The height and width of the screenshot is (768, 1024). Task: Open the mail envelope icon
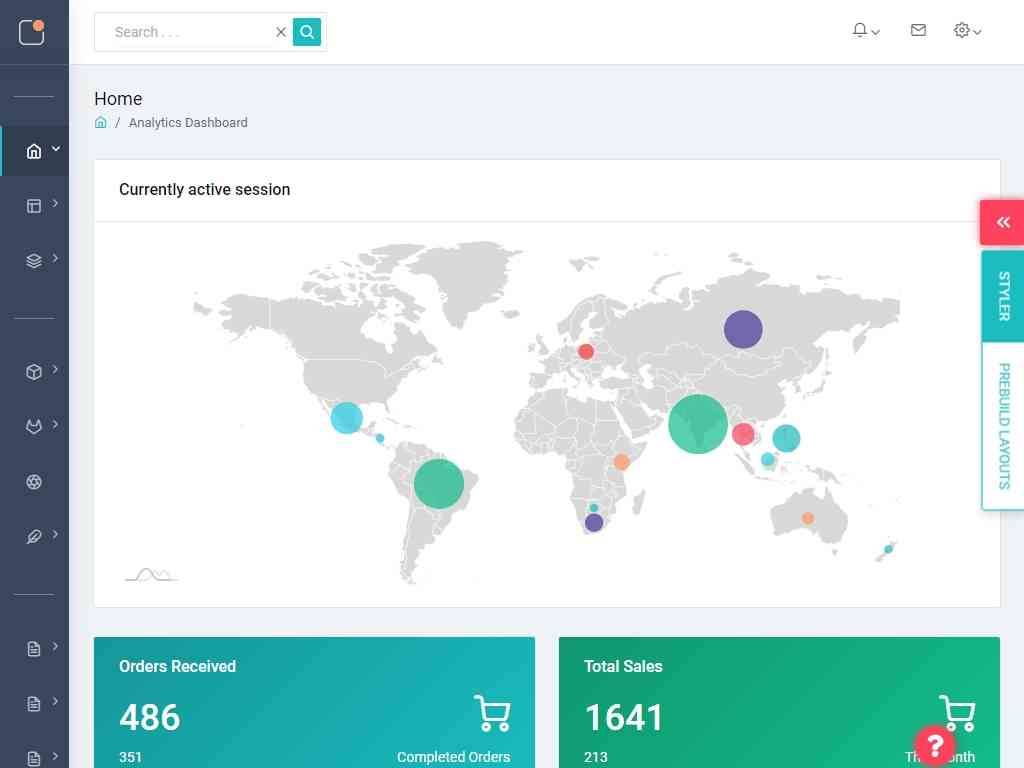coord(918,31)
